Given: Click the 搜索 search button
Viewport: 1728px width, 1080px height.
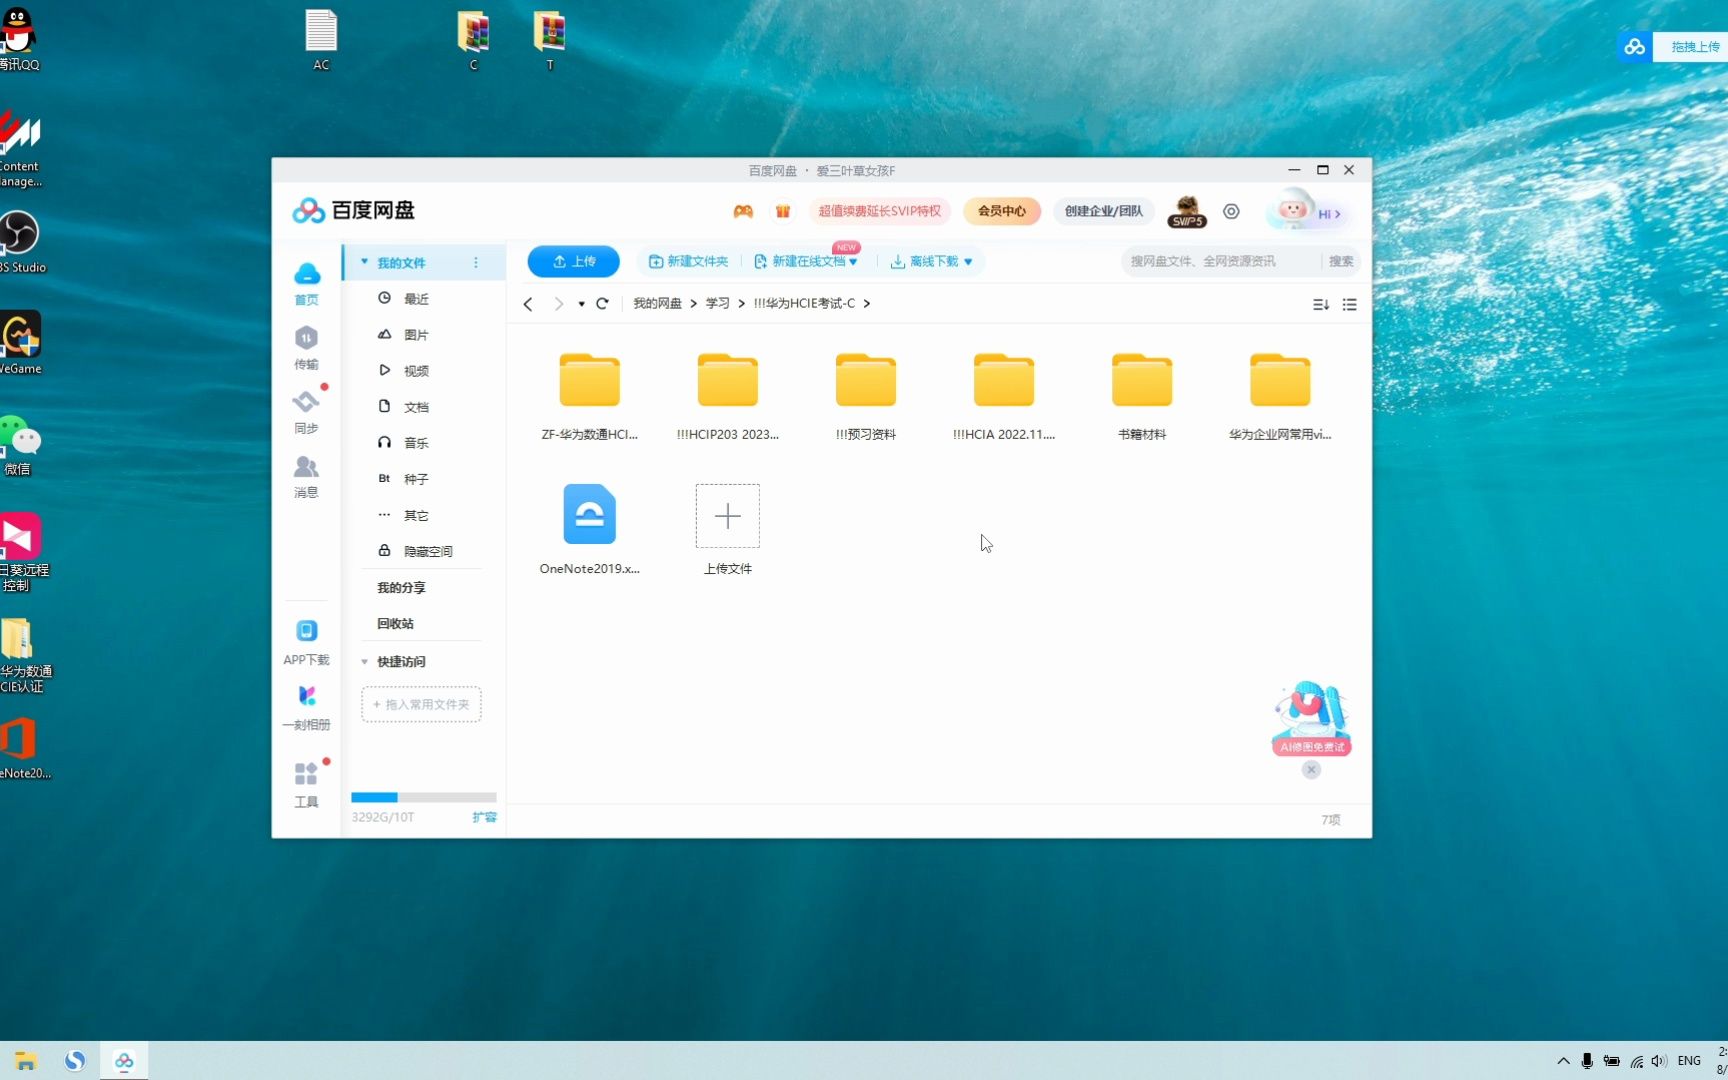Looking at the screenshot, I should tap(1341, 261).
